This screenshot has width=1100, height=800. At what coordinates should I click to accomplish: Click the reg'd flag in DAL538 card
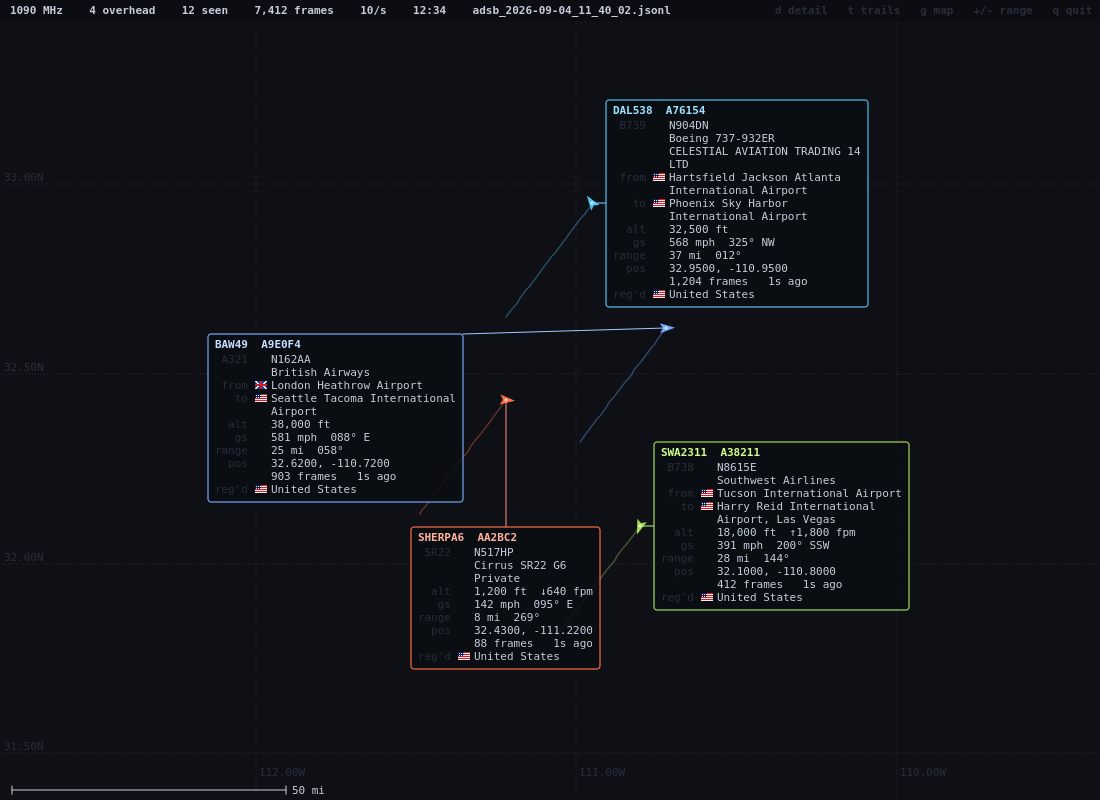[x=659, y=295]
